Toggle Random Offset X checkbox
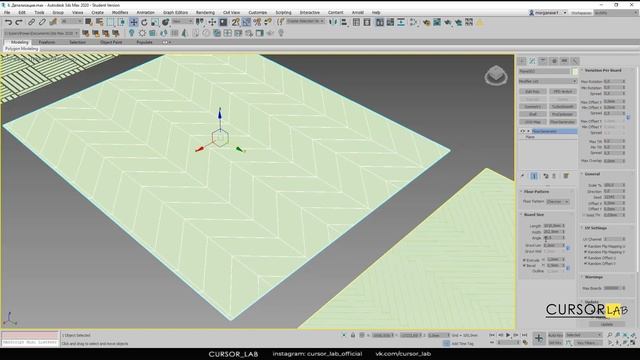Viewport: 640px width, 360px height. click(x=585, y=258)
